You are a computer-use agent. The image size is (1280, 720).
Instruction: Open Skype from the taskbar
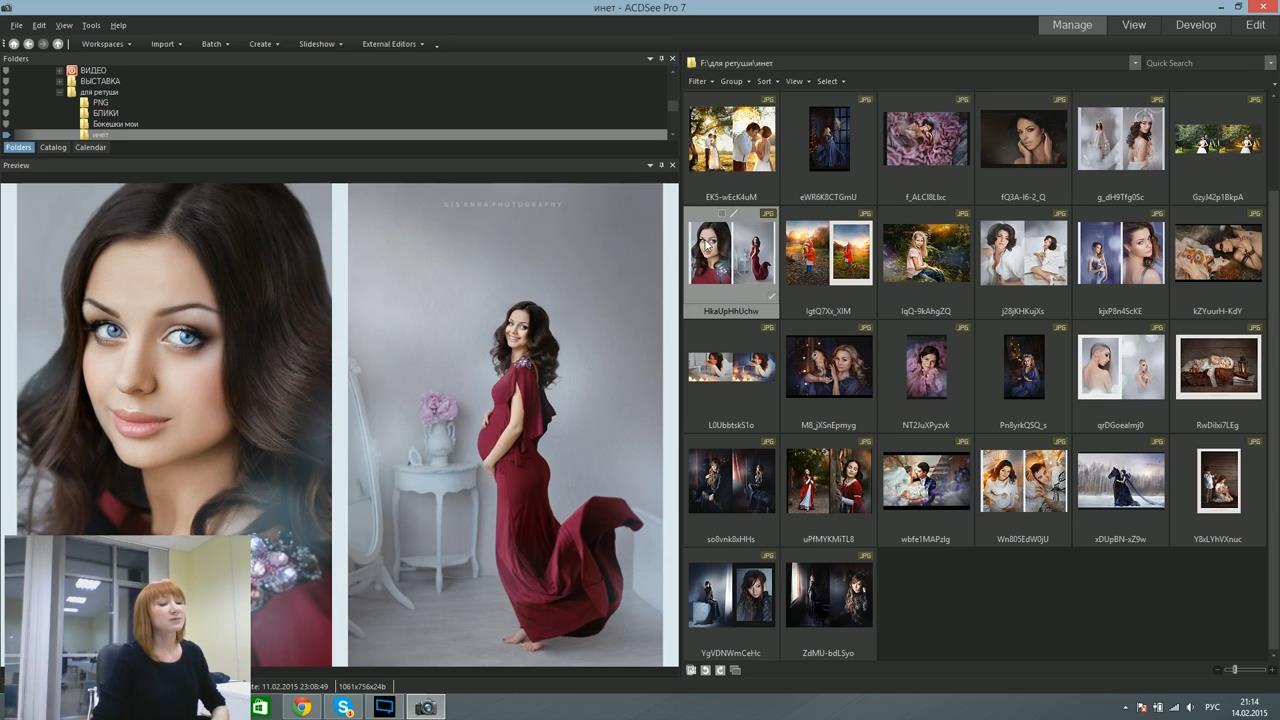coord(344,707)
